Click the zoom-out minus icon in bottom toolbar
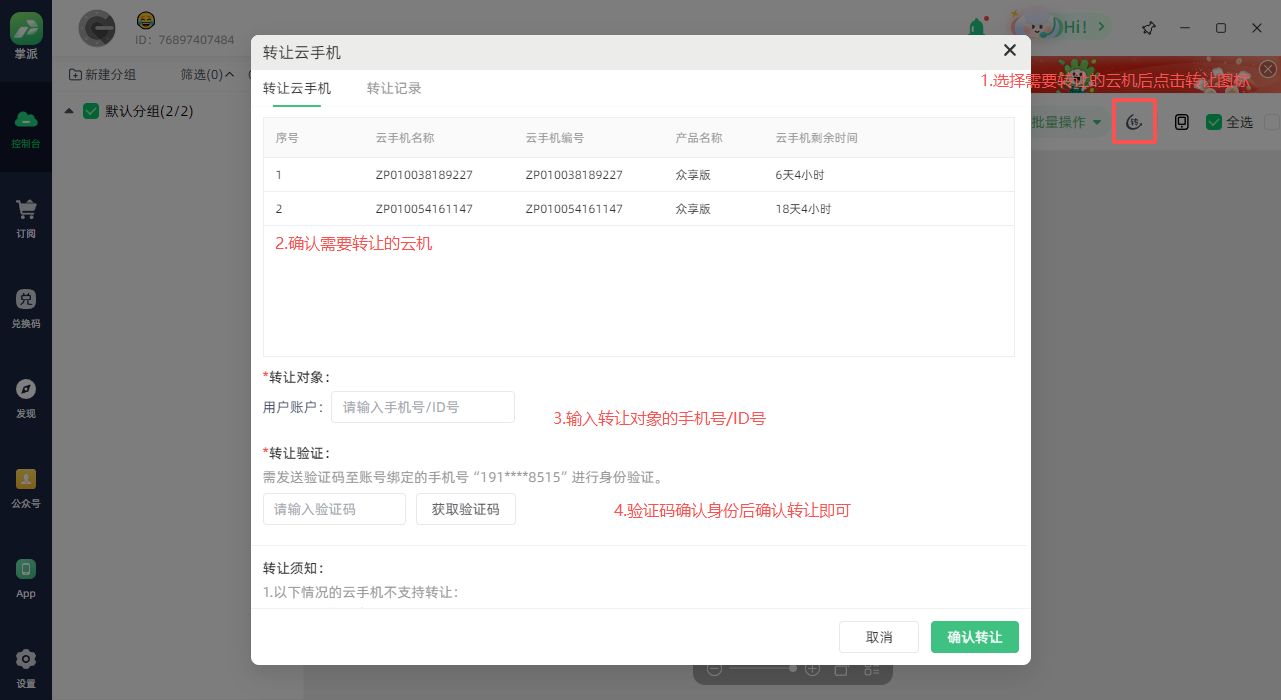The image size is (1281, 700). coord(714,668)
